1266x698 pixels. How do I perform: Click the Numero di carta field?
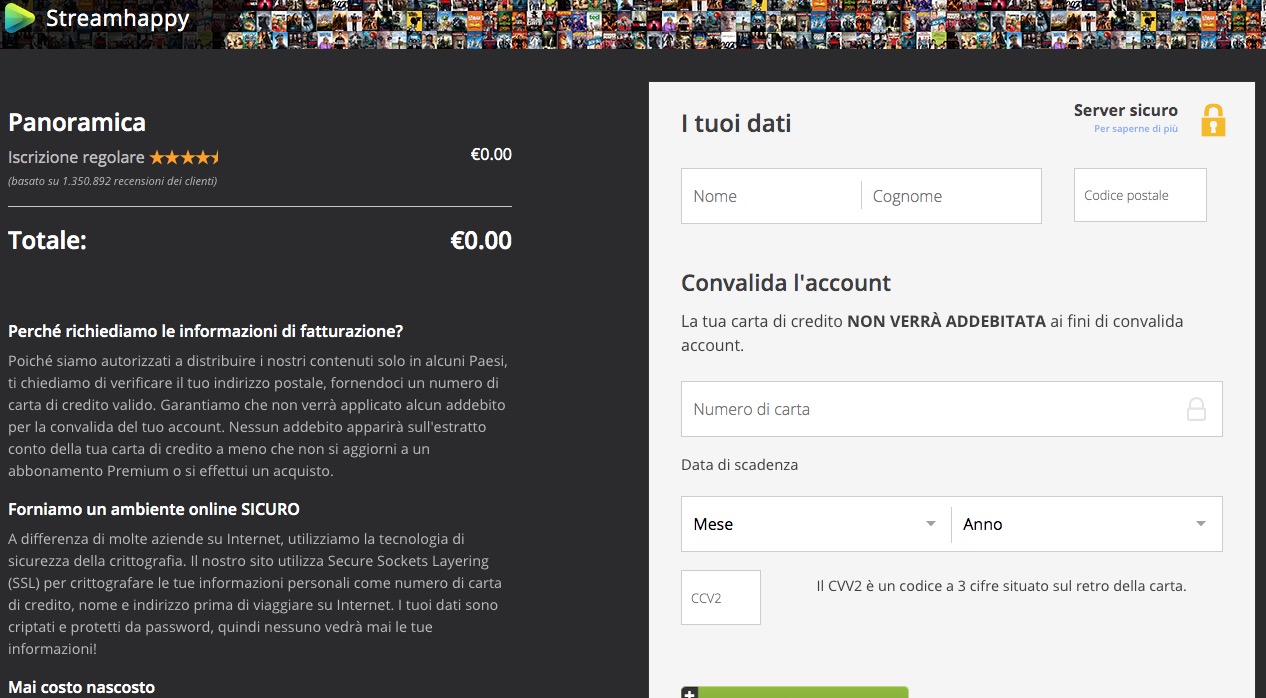point(930,409)
